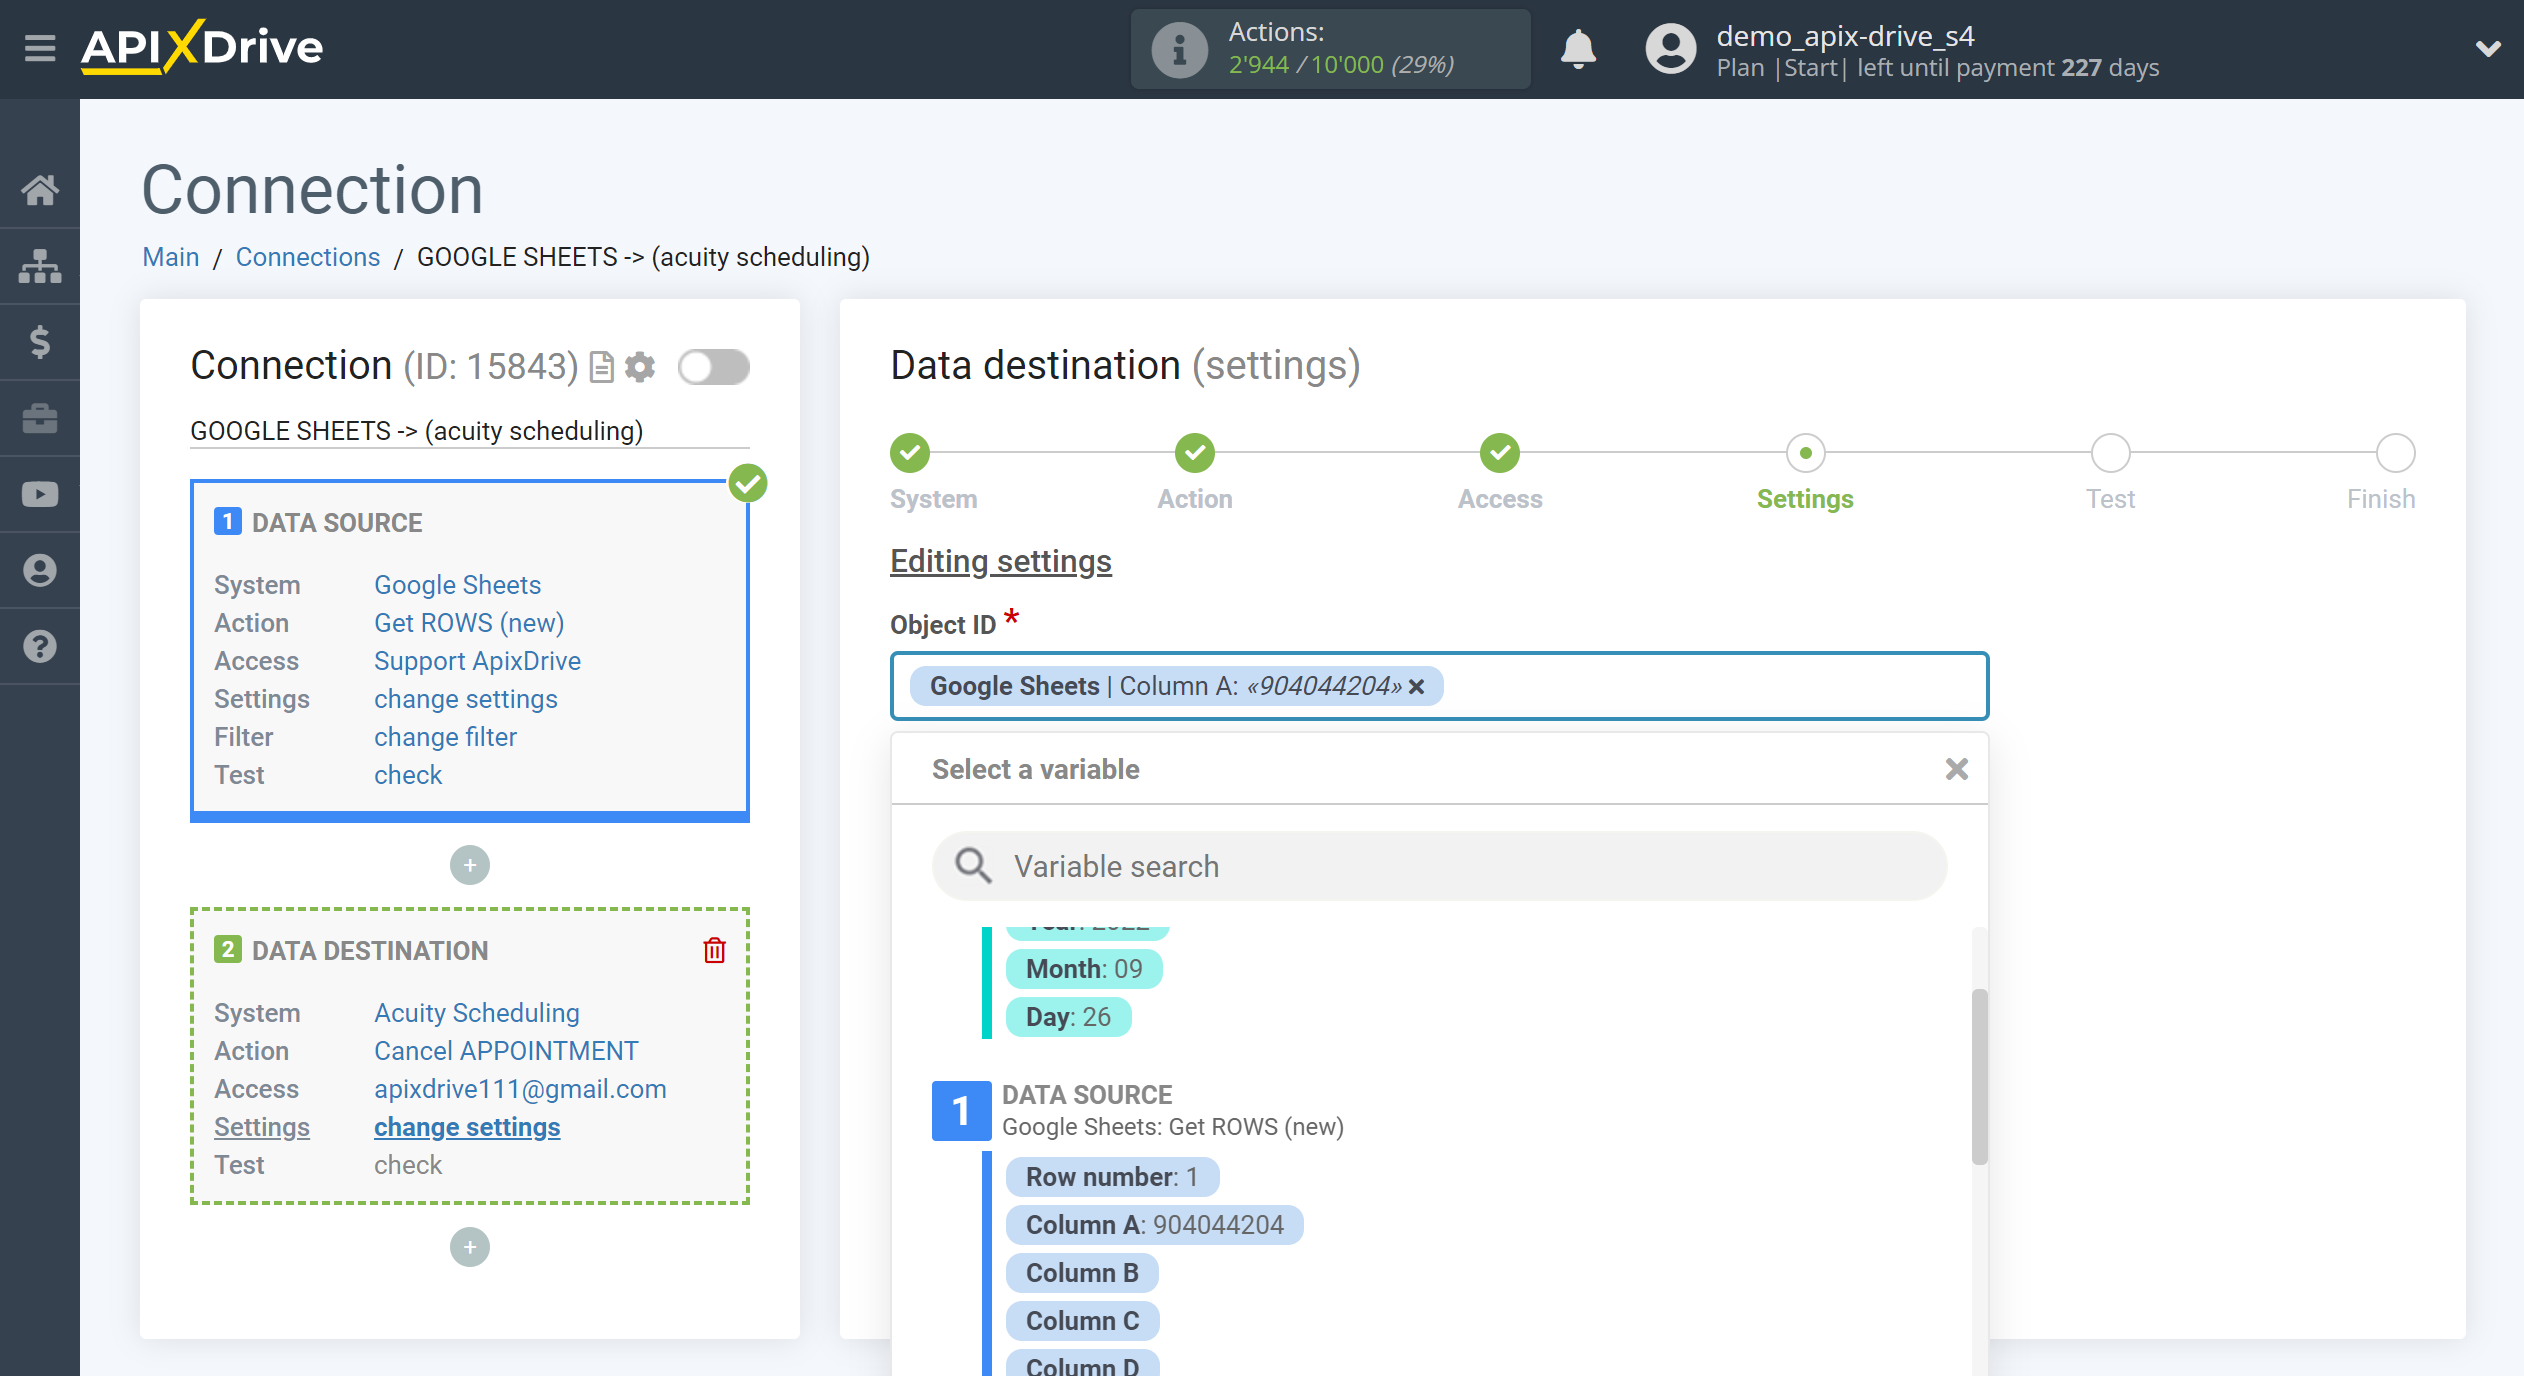Open Get ROWS (new) action link

(469, 623)
